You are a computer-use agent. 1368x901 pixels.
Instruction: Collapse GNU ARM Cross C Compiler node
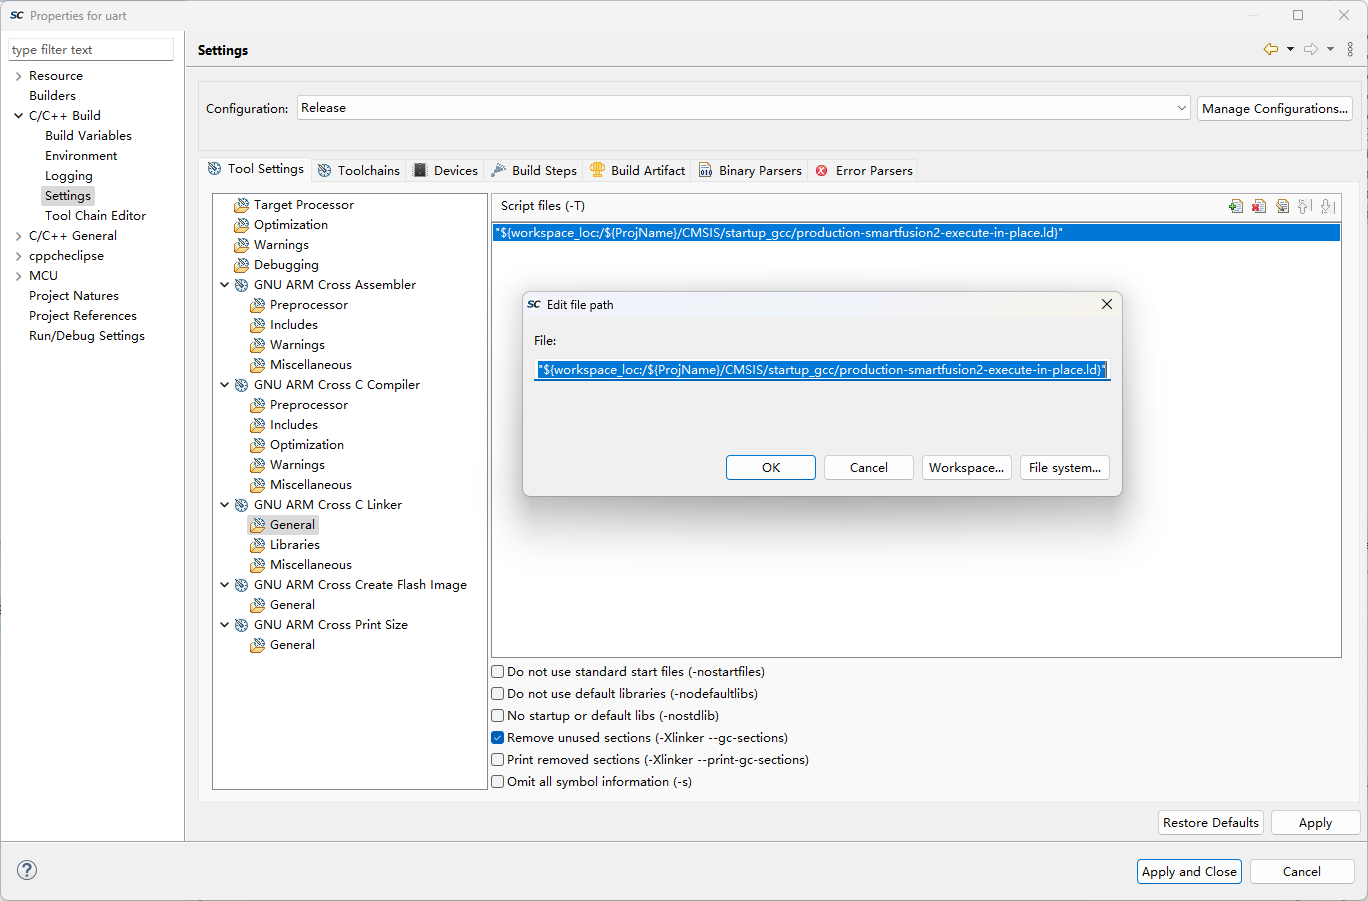point(224,385)
